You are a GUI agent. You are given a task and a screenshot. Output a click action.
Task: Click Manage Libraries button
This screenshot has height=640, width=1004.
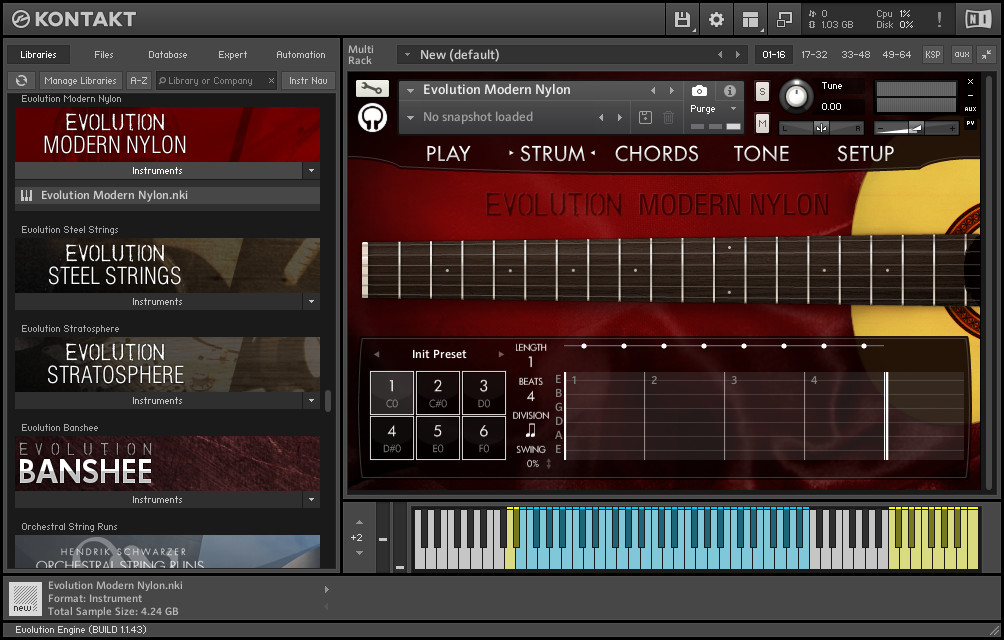[81, 81]
